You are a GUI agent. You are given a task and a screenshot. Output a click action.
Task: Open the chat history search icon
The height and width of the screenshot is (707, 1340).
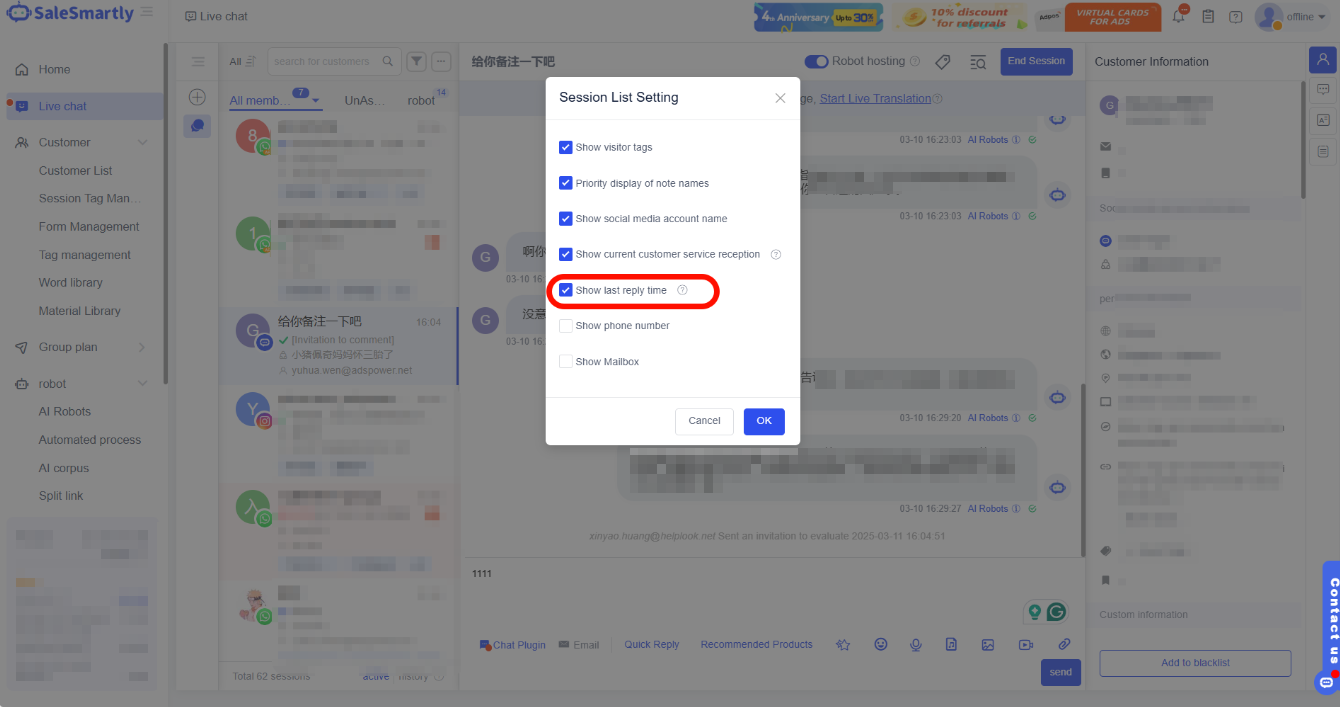tap(978, 62)
